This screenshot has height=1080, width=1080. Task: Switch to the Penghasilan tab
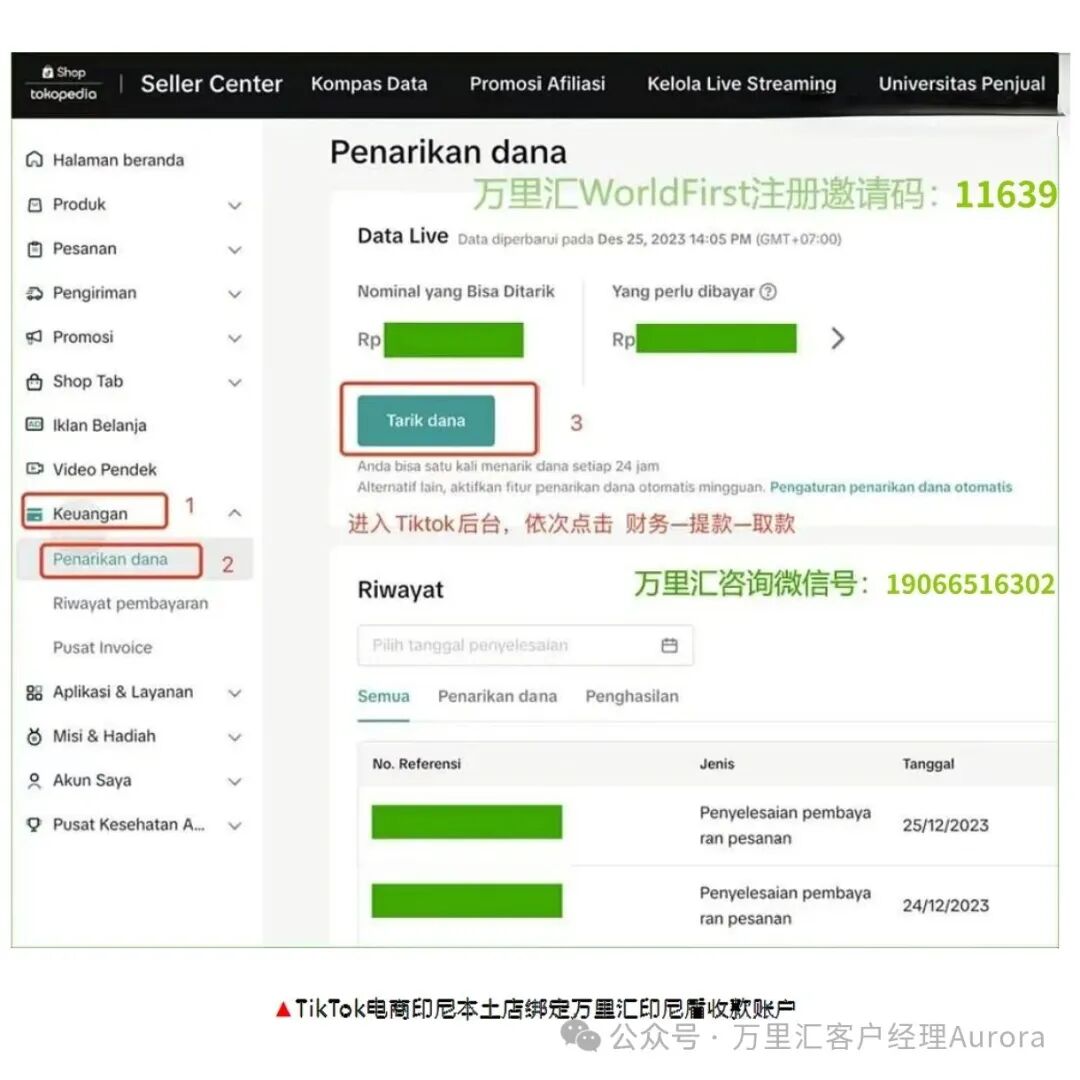coord(632,696)
